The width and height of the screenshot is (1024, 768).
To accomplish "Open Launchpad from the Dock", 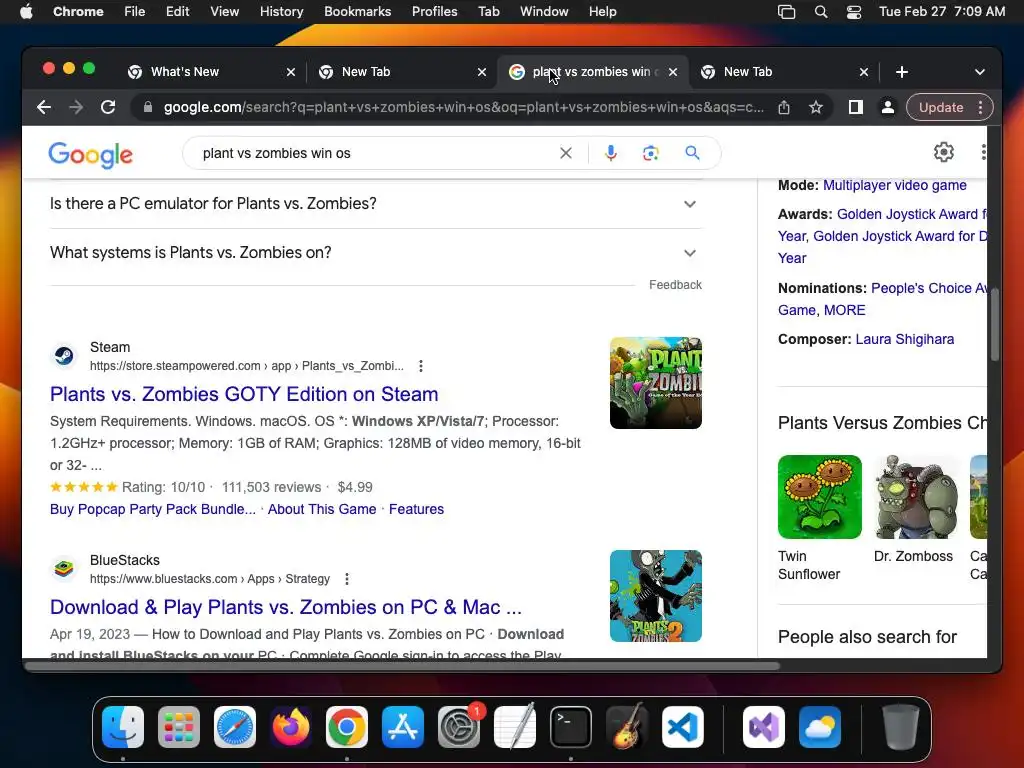I will (178, 727).
